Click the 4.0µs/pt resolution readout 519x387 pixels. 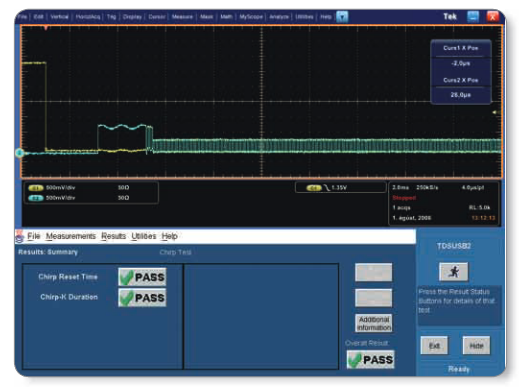click(473, 188)
